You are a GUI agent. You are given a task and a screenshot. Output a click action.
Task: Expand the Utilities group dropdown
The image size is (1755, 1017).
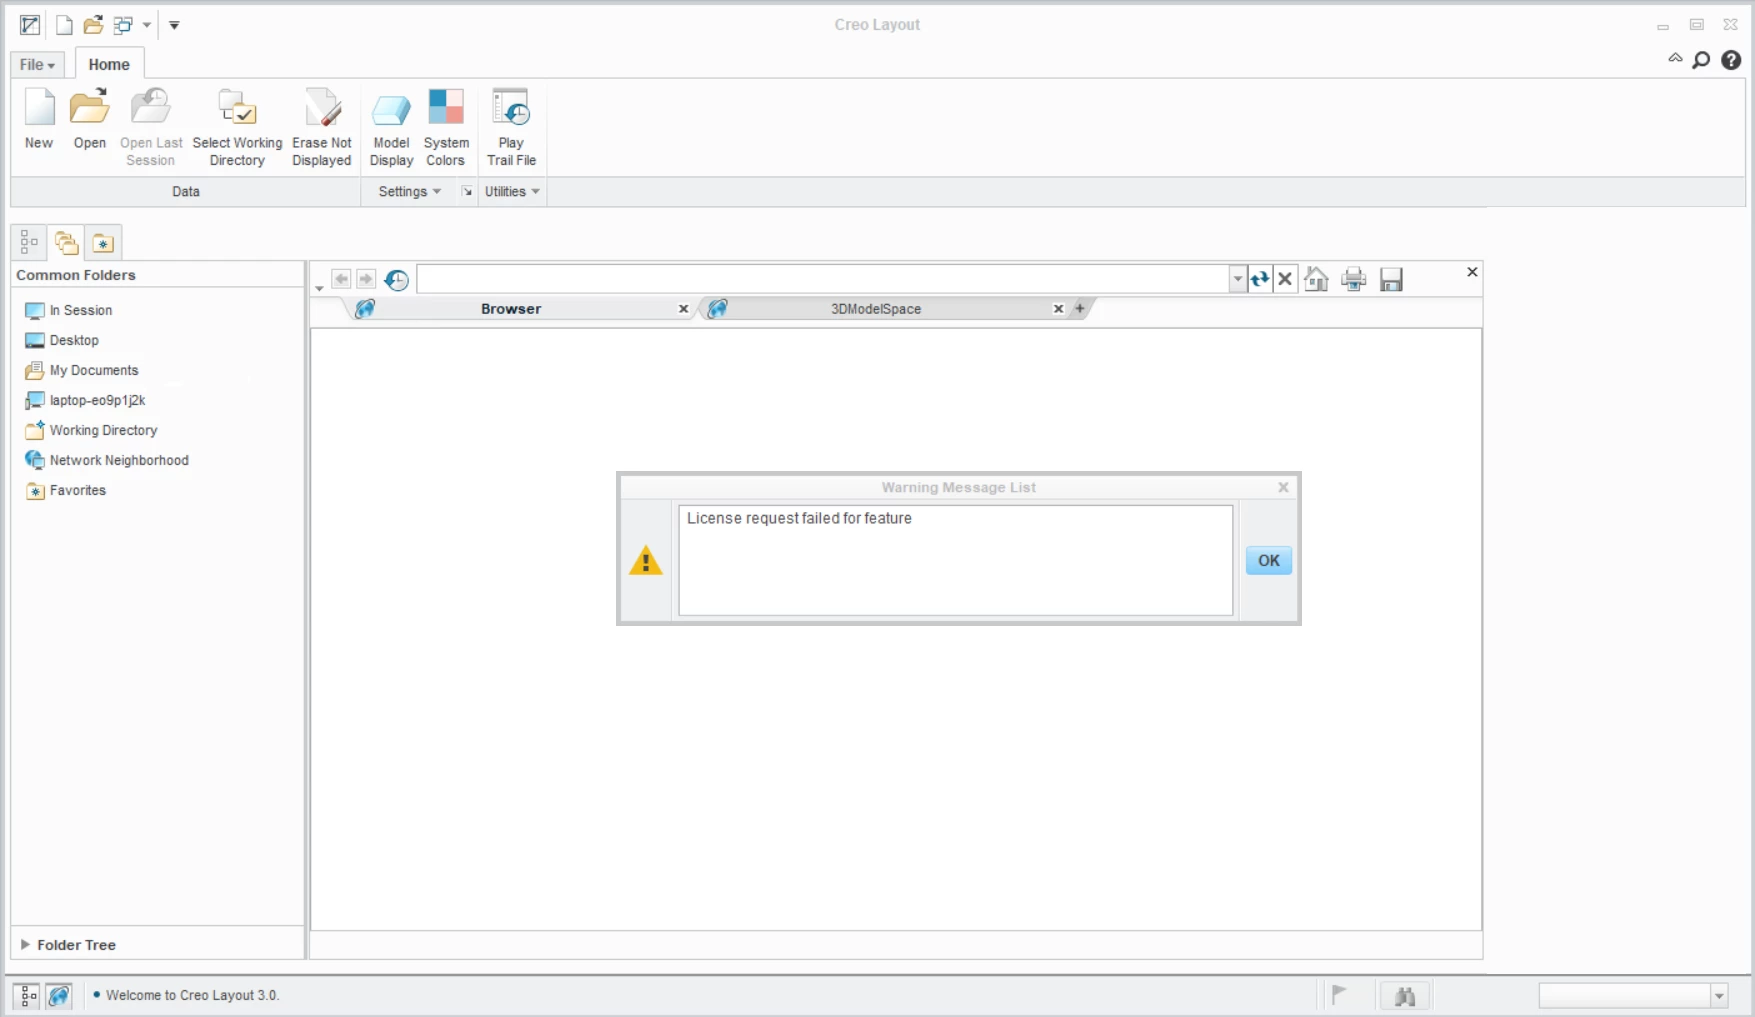click(512, 191)
